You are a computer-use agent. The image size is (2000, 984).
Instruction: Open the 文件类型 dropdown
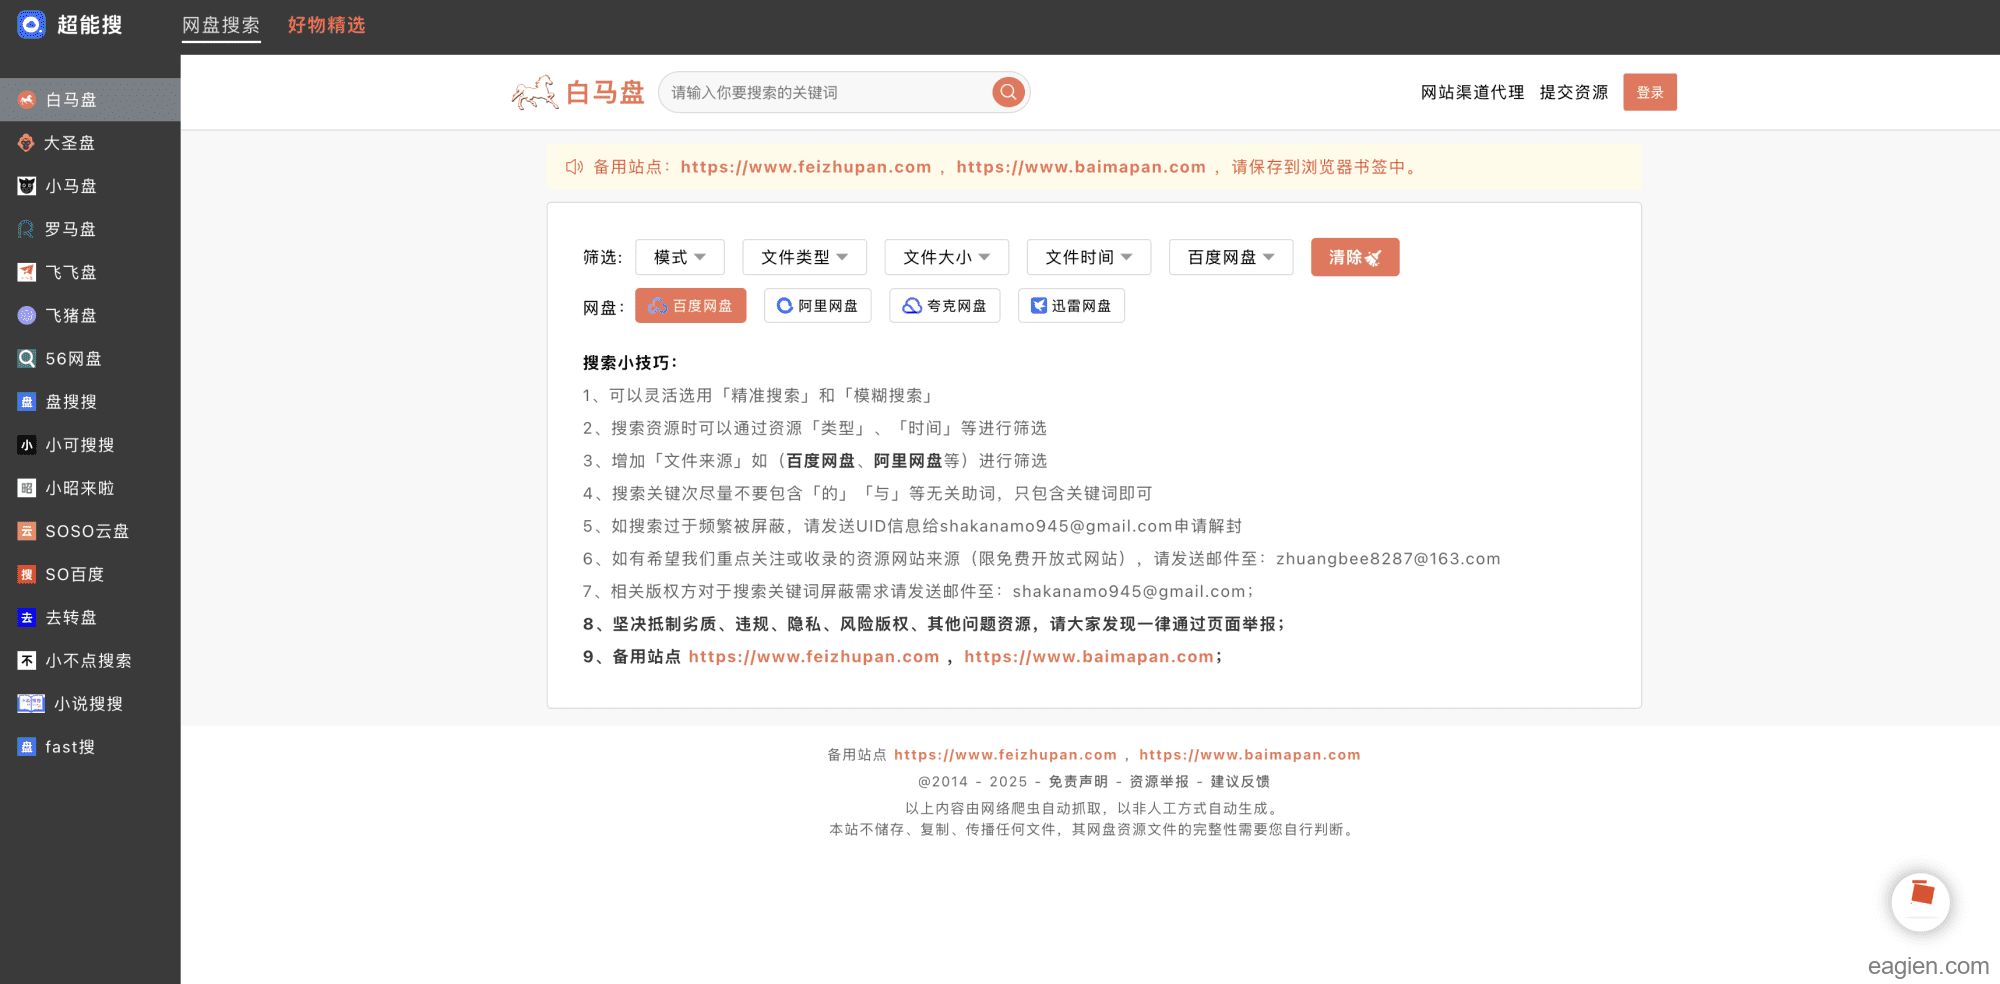pyautogui.click(x=804, y=257)
